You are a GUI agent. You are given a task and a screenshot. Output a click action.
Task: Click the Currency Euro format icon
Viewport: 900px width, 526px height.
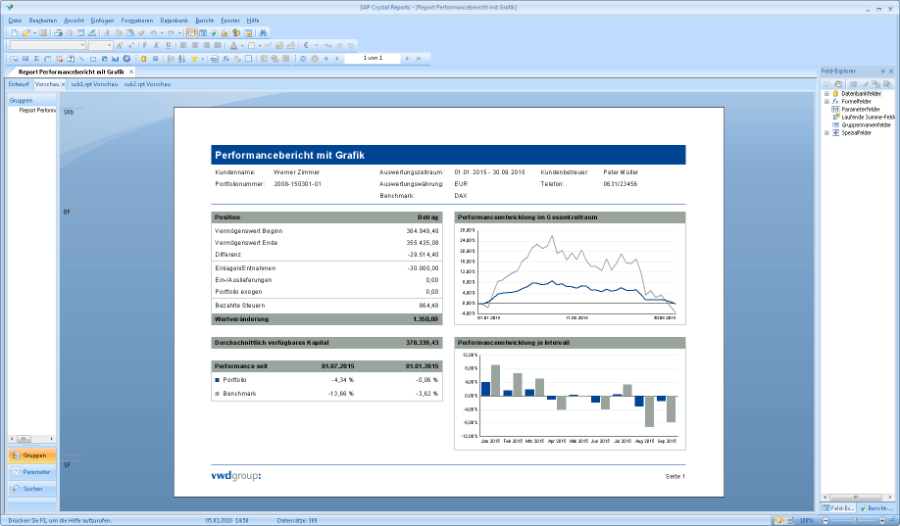[305, 45]
